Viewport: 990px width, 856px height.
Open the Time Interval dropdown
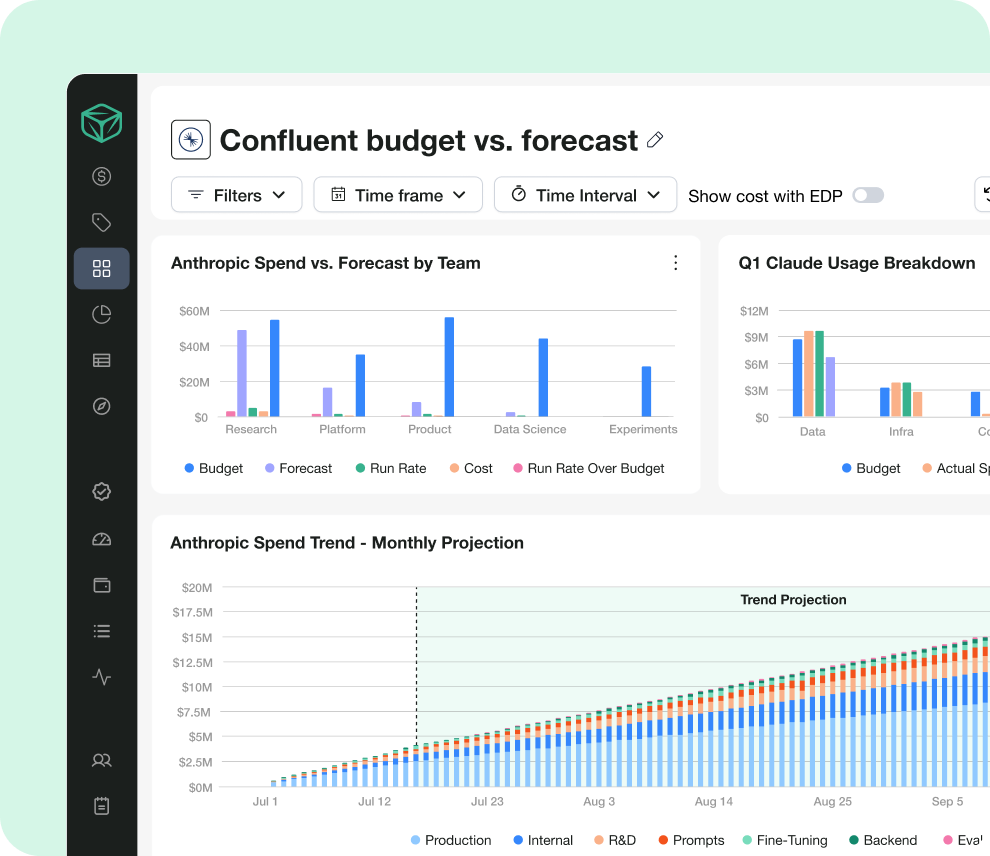click(585, 195)
